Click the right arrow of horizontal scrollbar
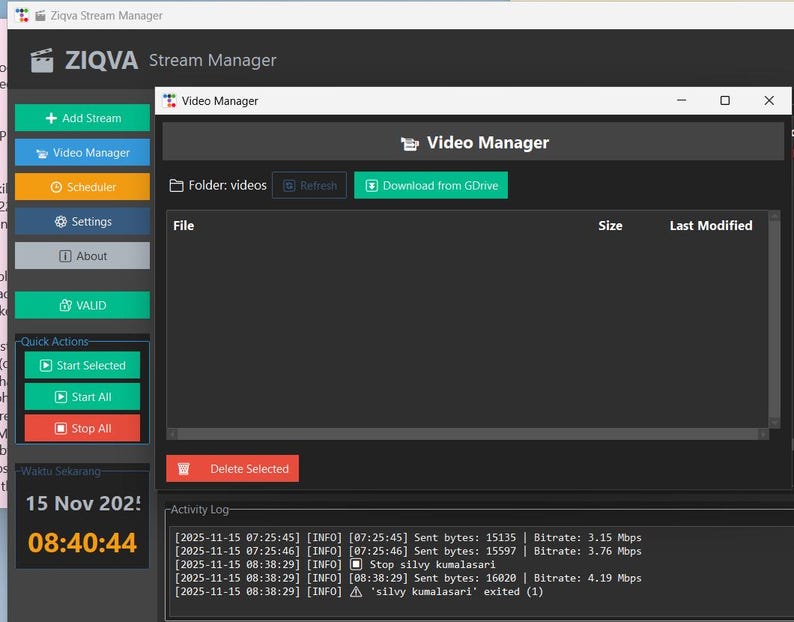 [x=763, y=434]
